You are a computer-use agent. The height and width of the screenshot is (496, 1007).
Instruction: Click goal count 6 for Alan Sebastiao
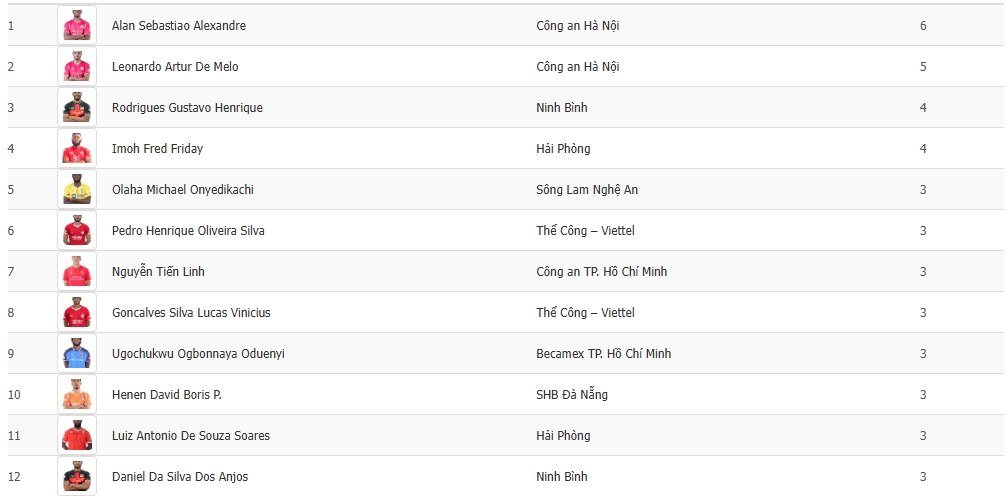[923, 26]
